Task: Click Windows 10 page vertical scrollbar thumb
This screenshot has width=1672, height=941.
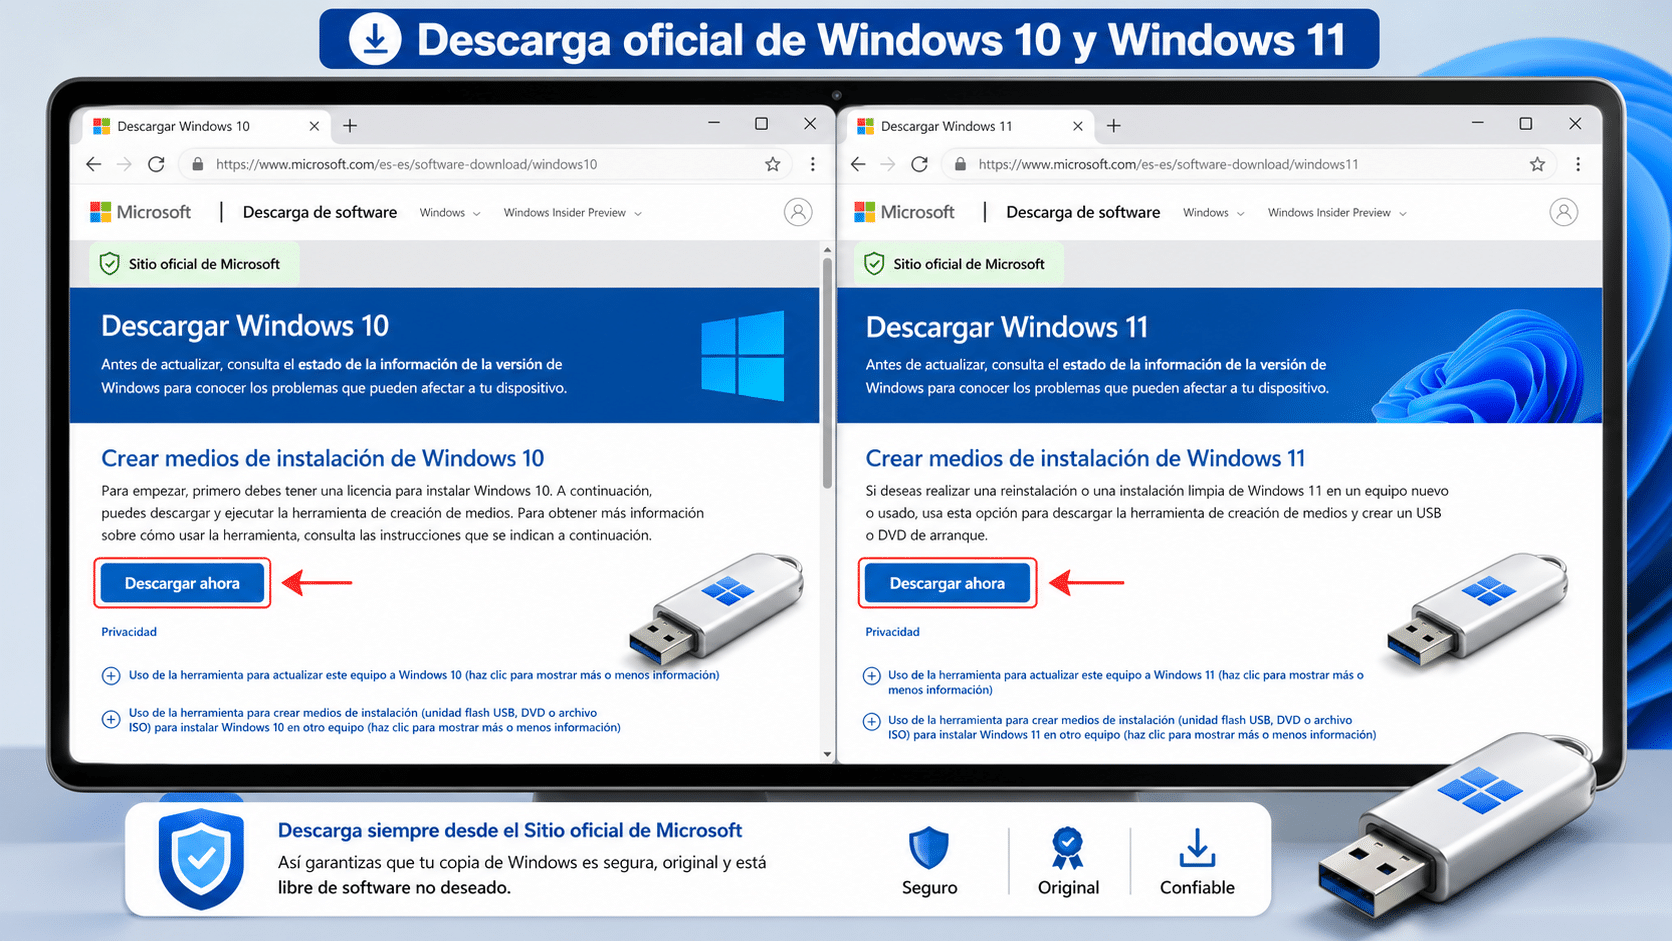Action: [827, 373]
